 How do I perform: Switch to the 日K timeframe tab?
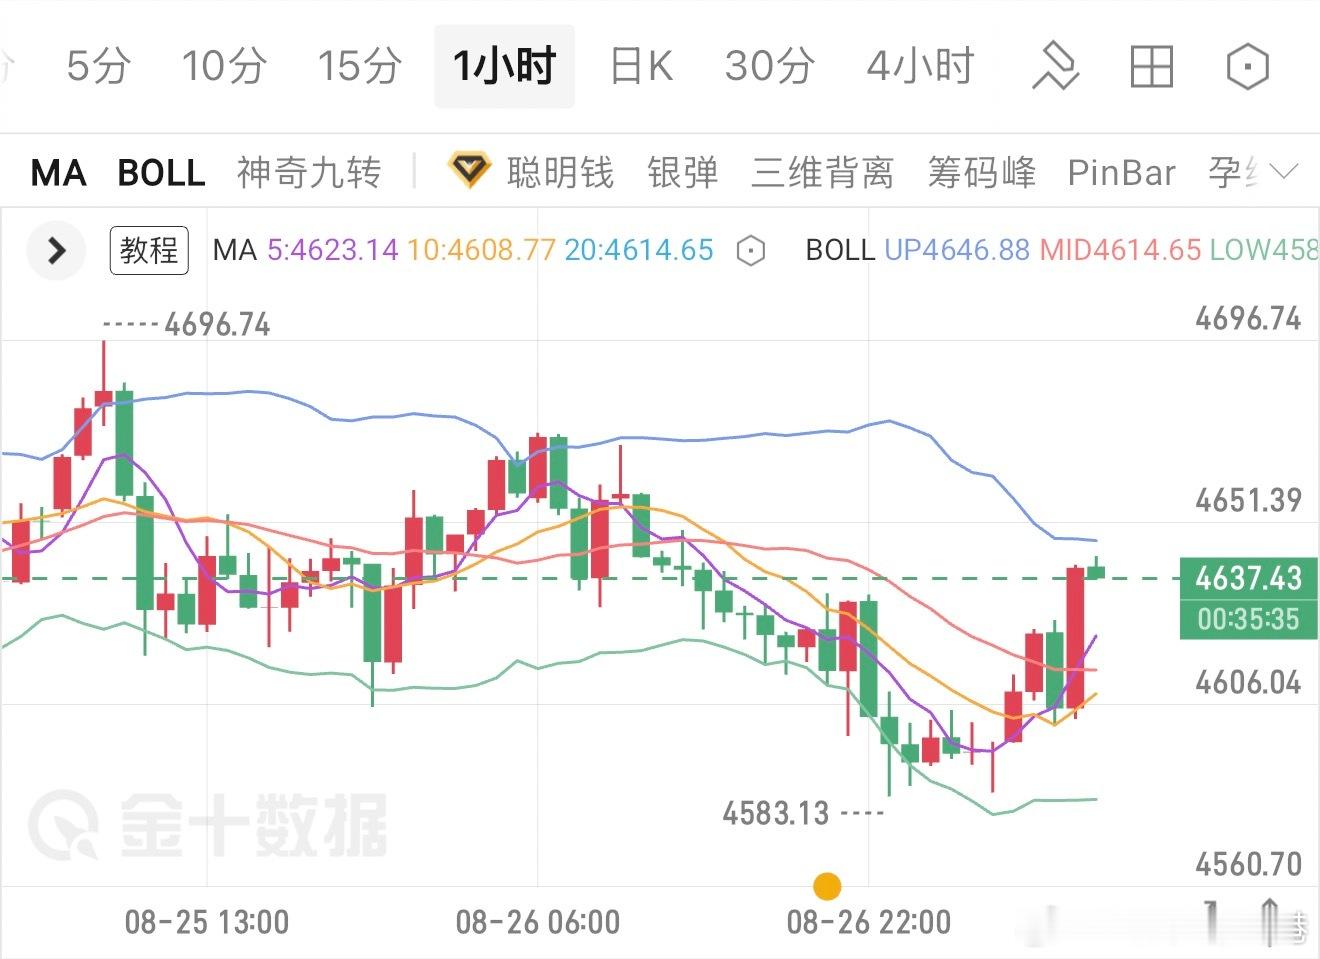pyautogui.click(x=642, y=66)
